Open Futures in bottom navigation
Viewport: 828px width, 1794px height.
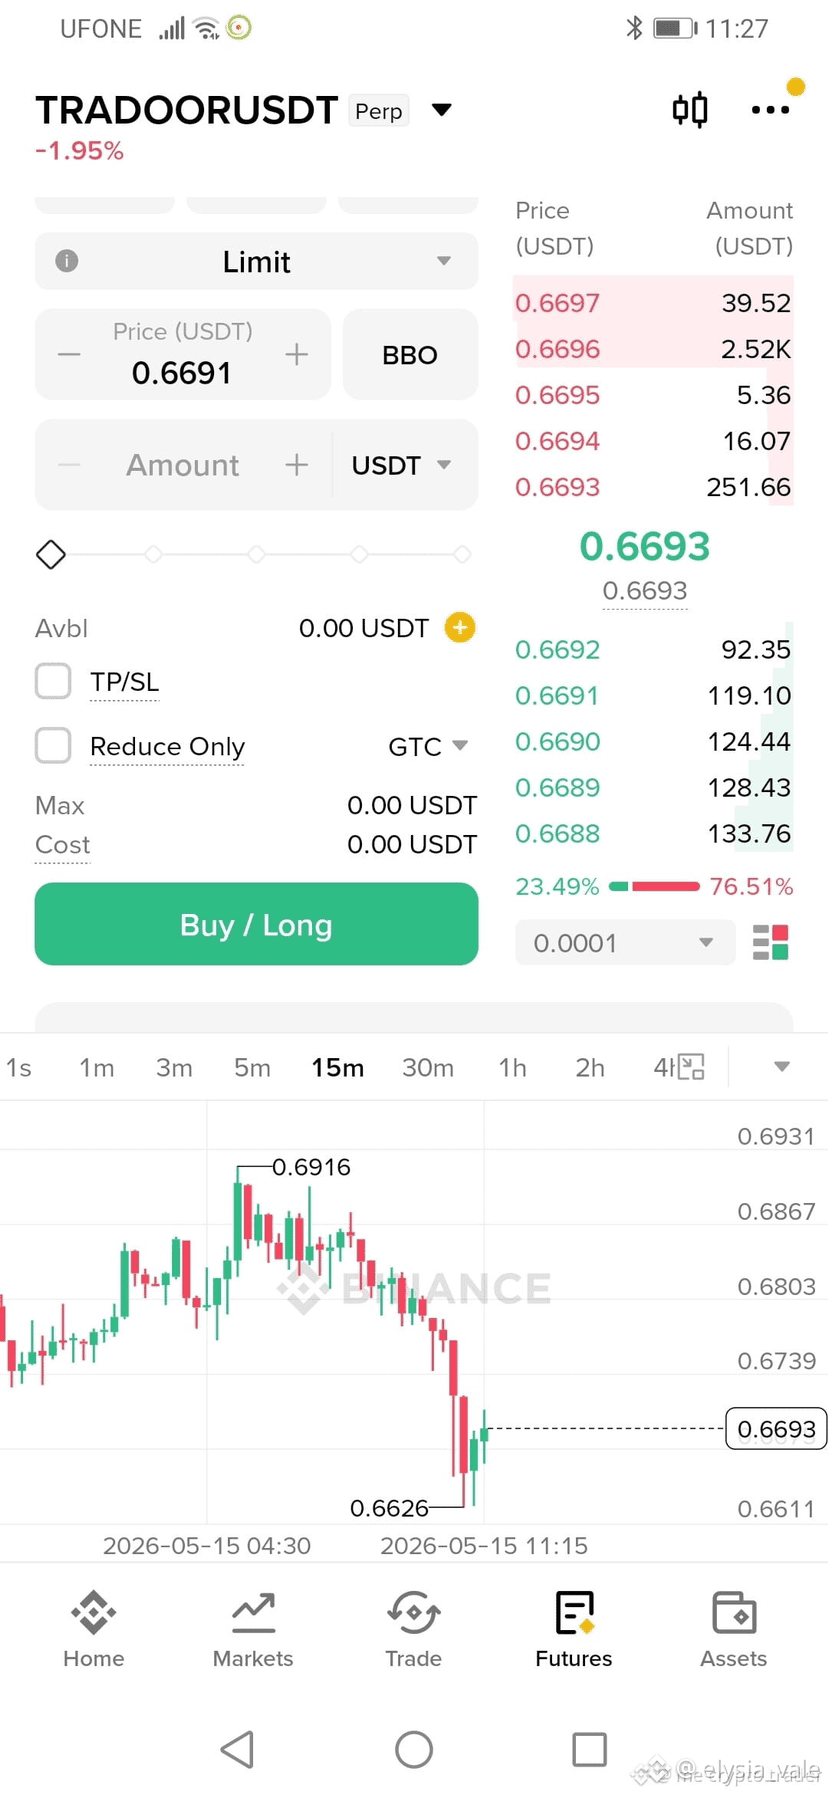(574, 1629)
